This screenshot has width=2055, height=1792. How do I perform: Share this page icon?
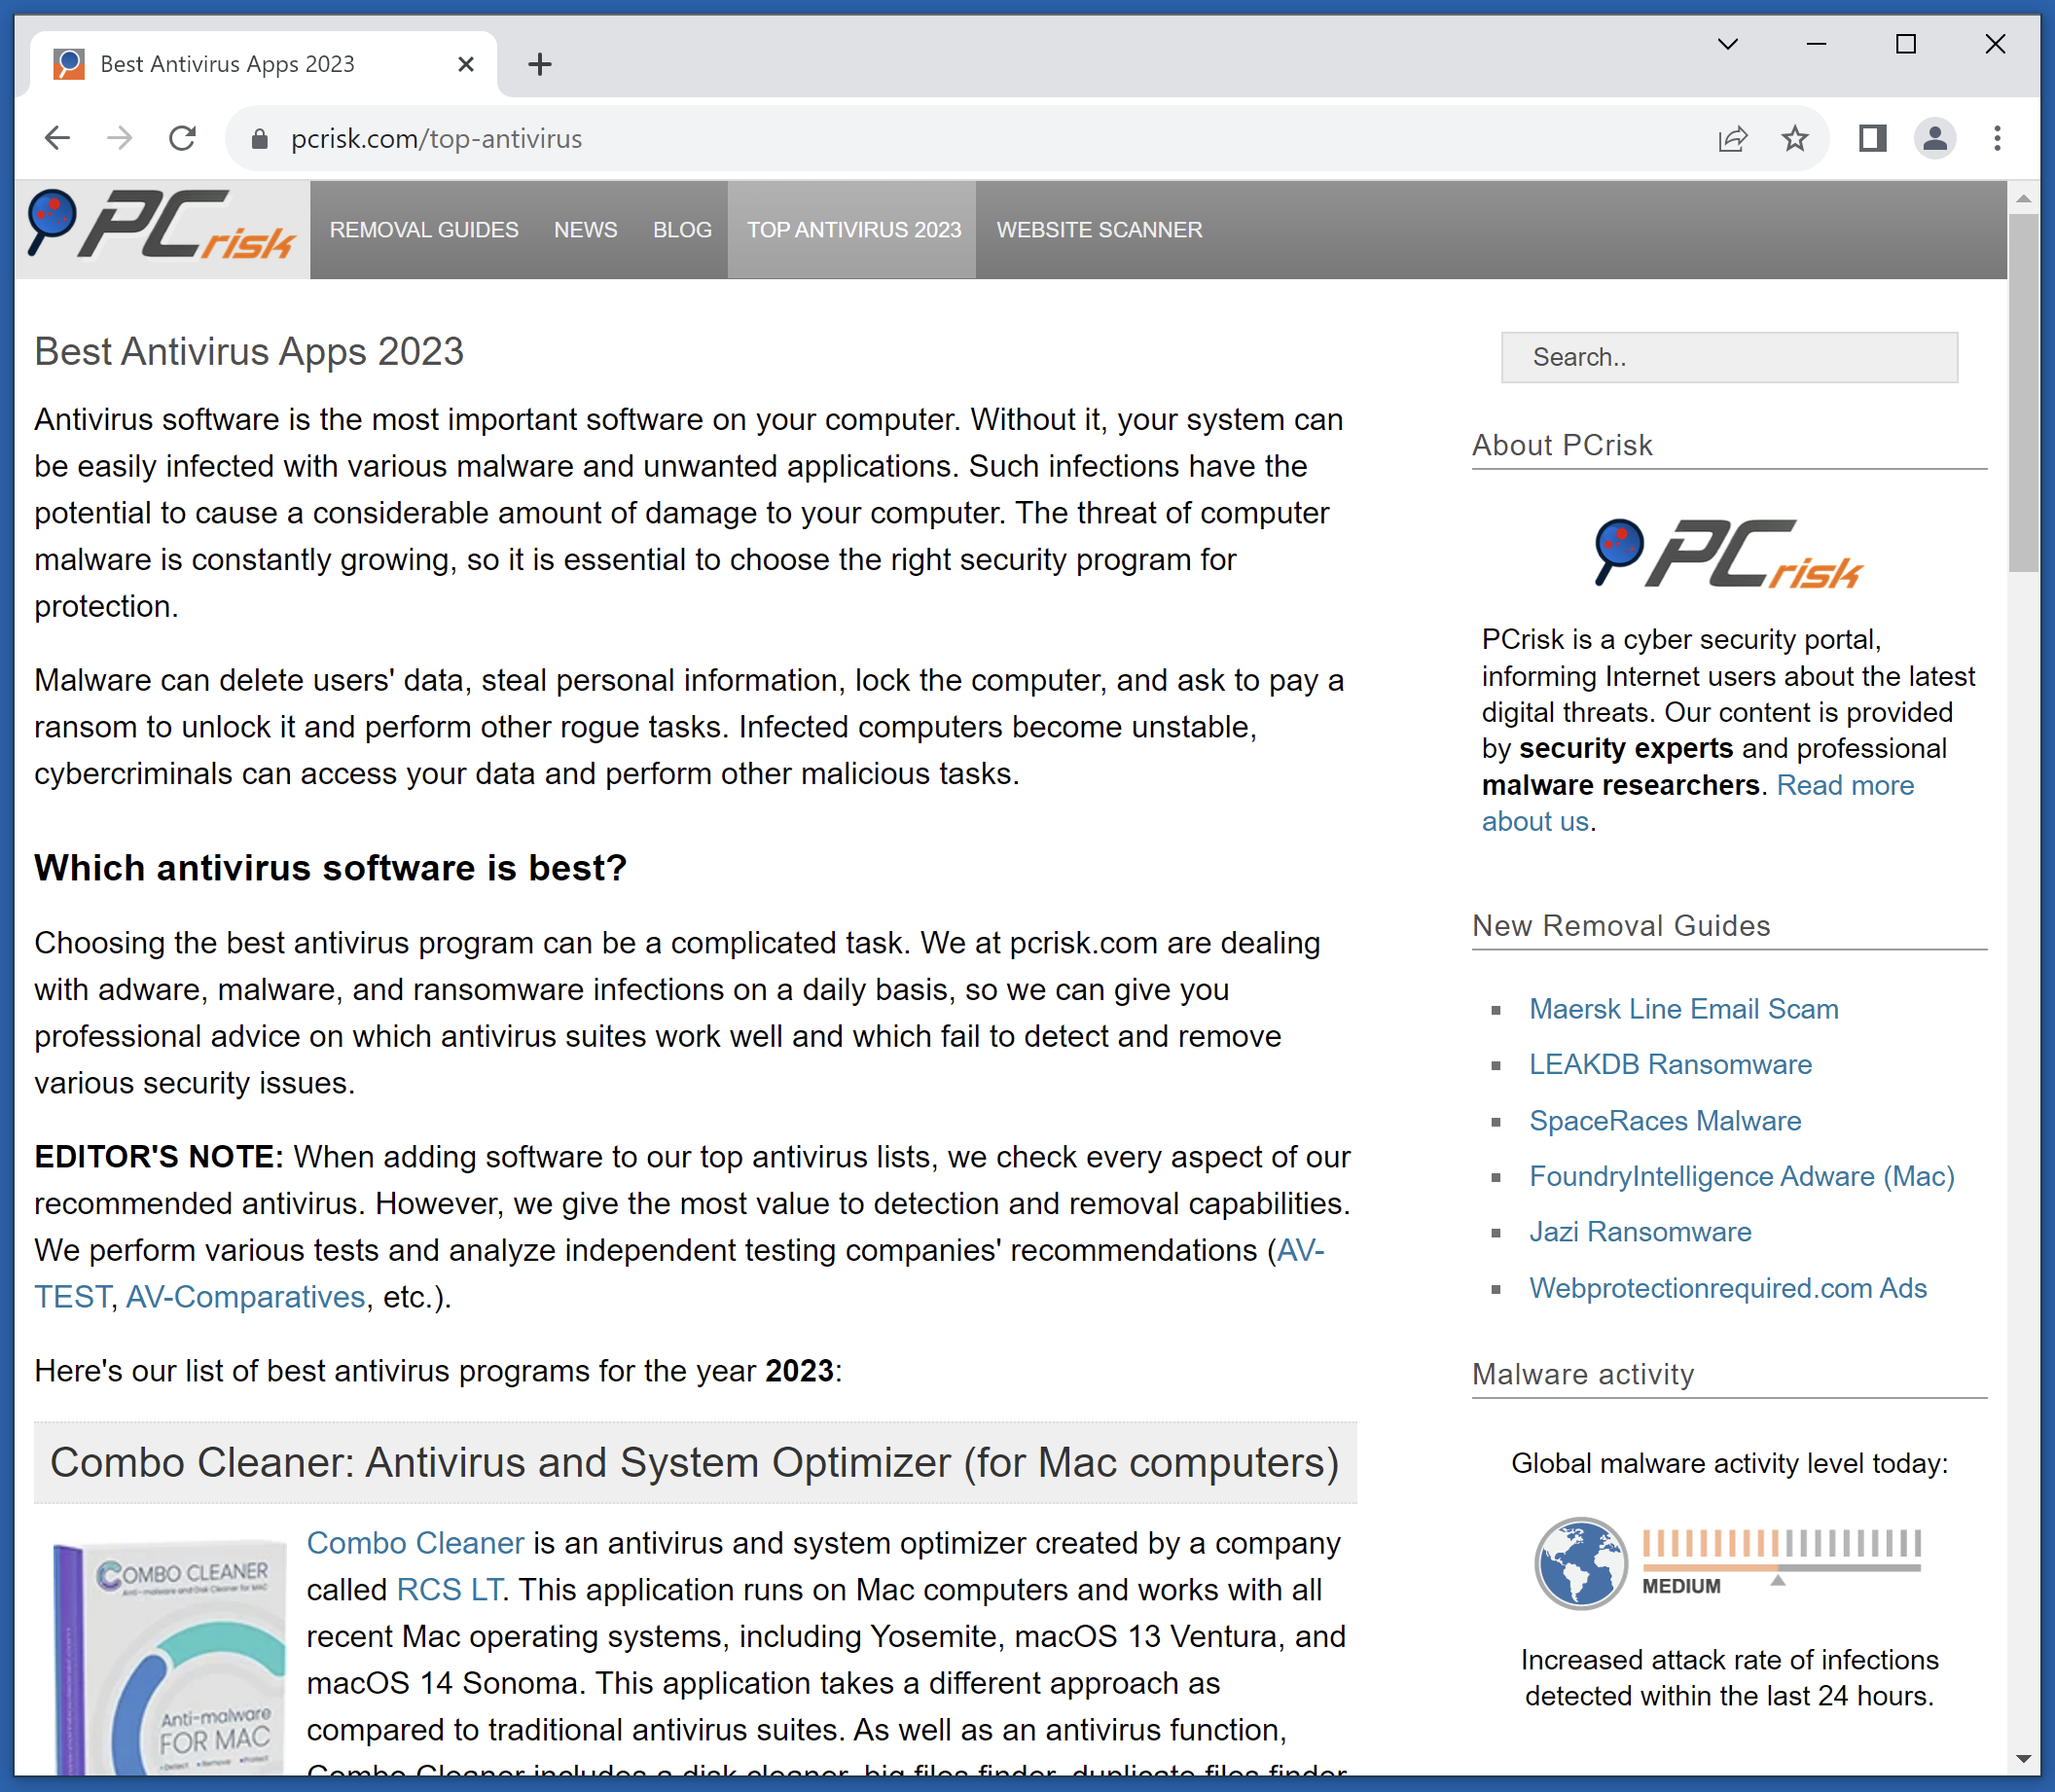[x=1732, y=138]
